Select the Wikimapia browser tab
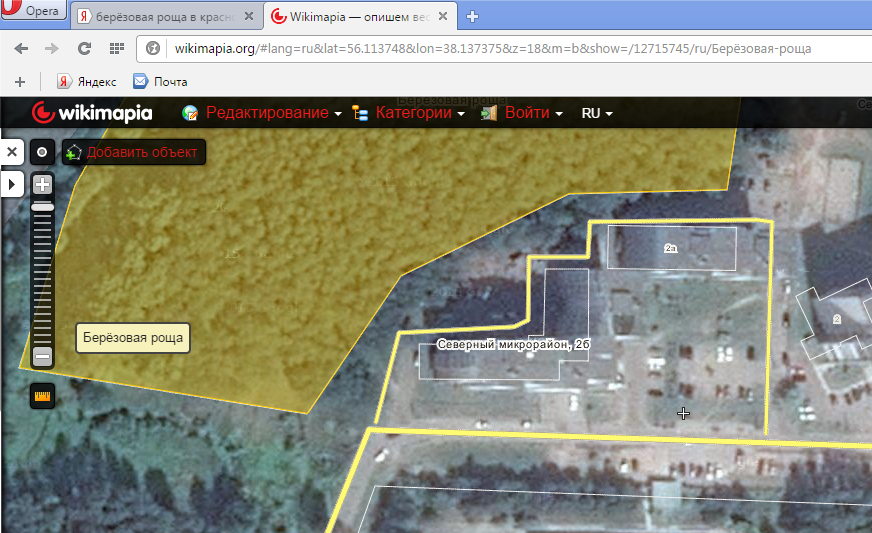 [x=360, y=17]
